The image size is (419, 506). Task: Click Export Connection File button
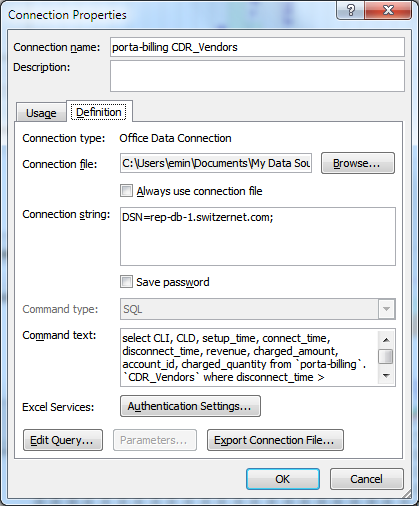point(275,440)
